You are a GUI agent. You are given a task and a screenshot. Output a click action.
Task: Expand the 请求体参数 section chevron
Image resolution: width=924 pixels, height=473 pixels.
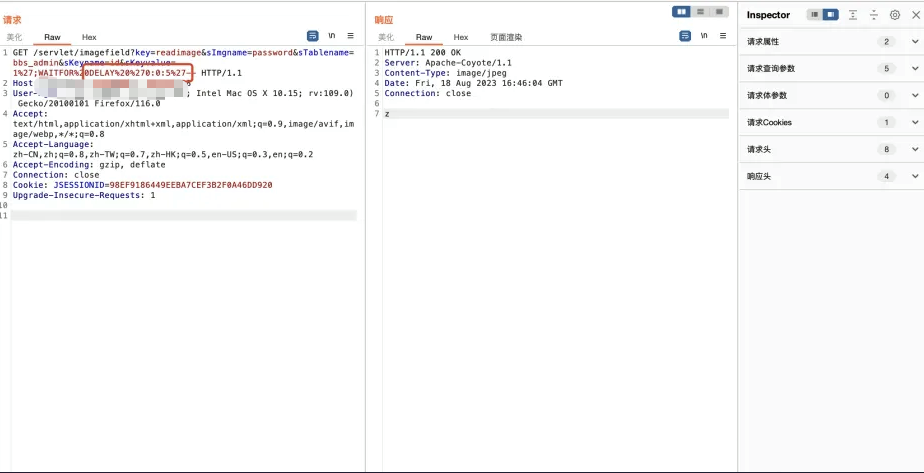915,95
